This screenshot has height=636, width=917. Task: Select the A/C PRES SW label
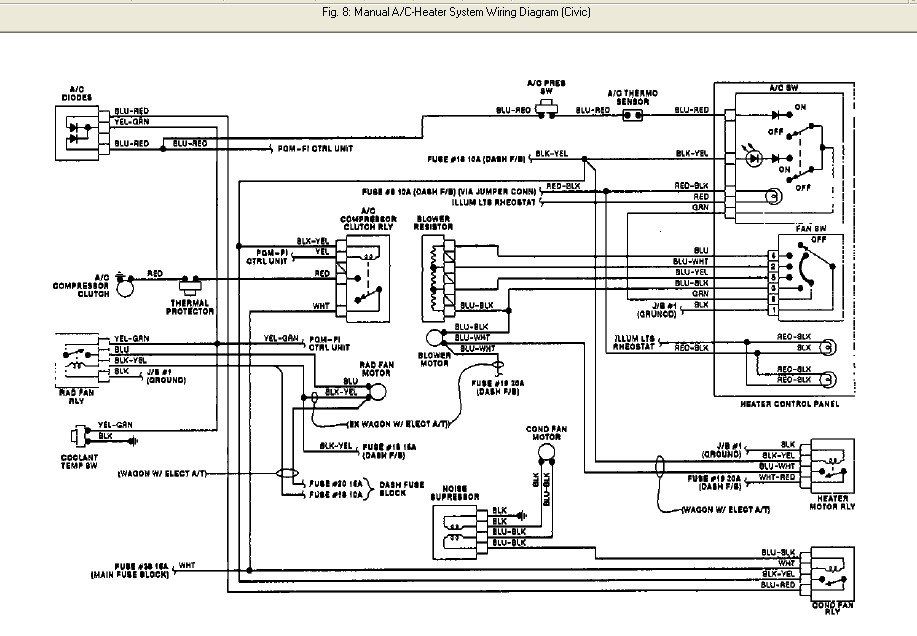(x=546, y=87)
